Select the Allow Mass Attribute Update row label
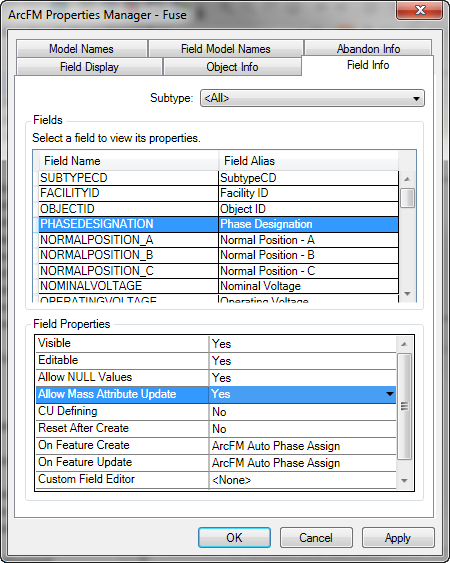Image resolution: width=450 pixels, height=563 pixels. click(122, 394)
